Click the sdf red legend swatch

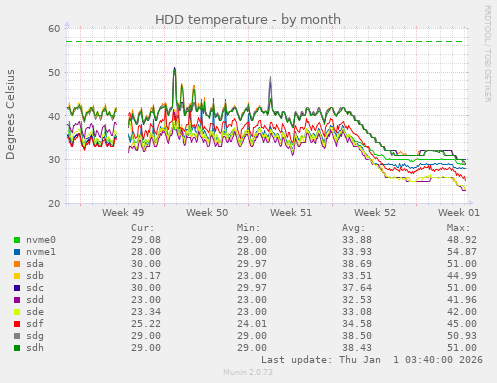[x=17, y=324]
